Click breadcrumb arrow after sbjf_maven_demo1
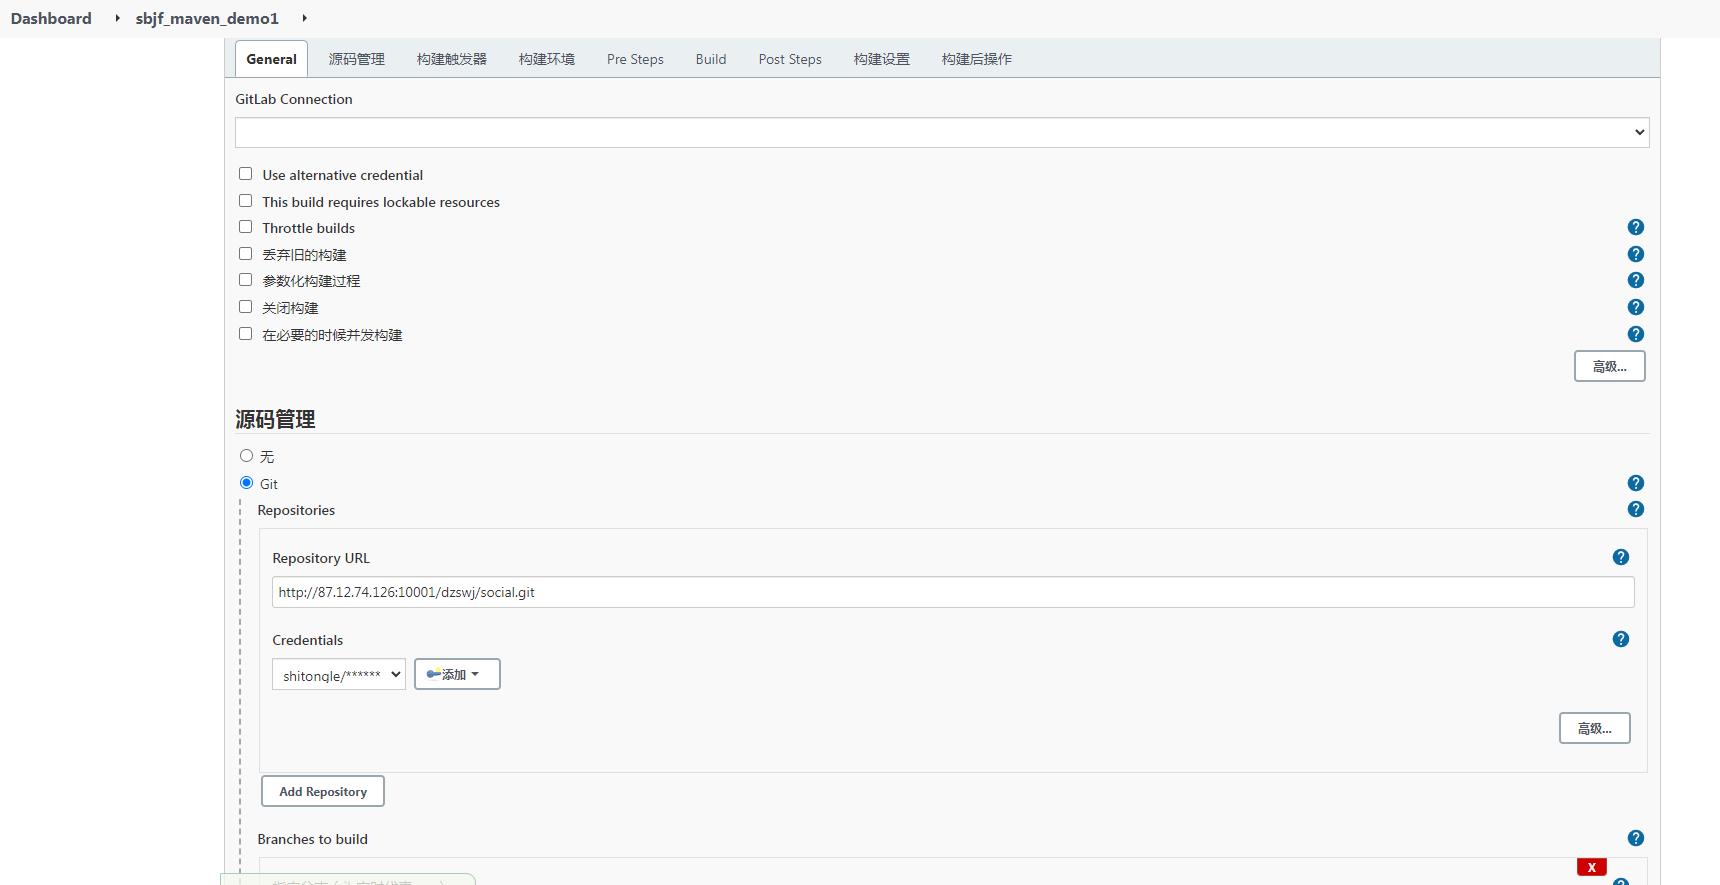 [304, 18]
